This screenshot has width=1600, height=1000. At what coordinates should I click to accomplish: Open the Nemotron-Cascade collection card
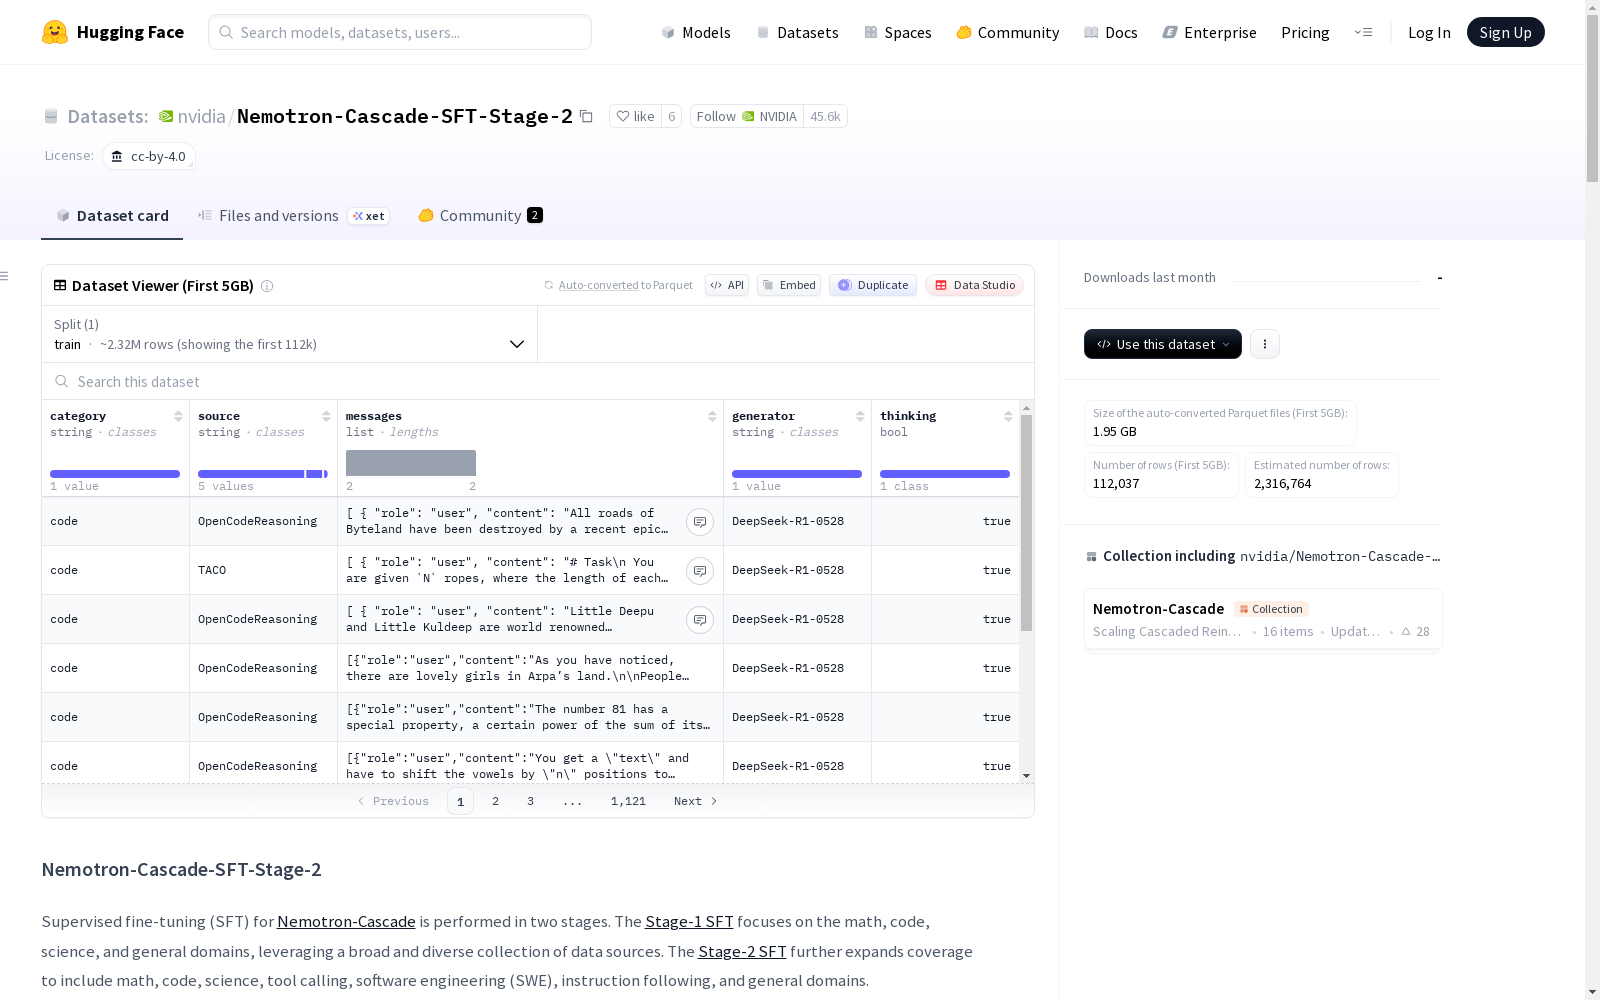[x=1263, y=619]
